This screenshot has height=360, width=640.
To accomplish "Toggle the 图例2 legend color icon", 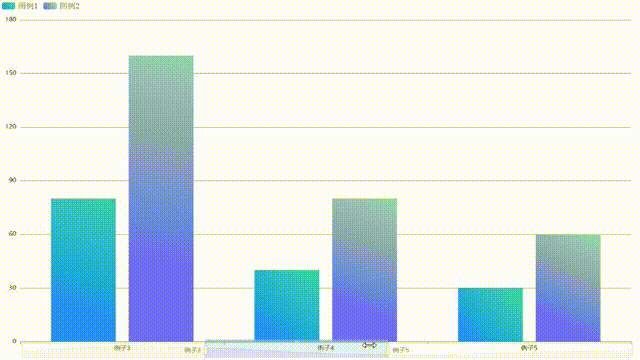I will (x=50, y=6).
